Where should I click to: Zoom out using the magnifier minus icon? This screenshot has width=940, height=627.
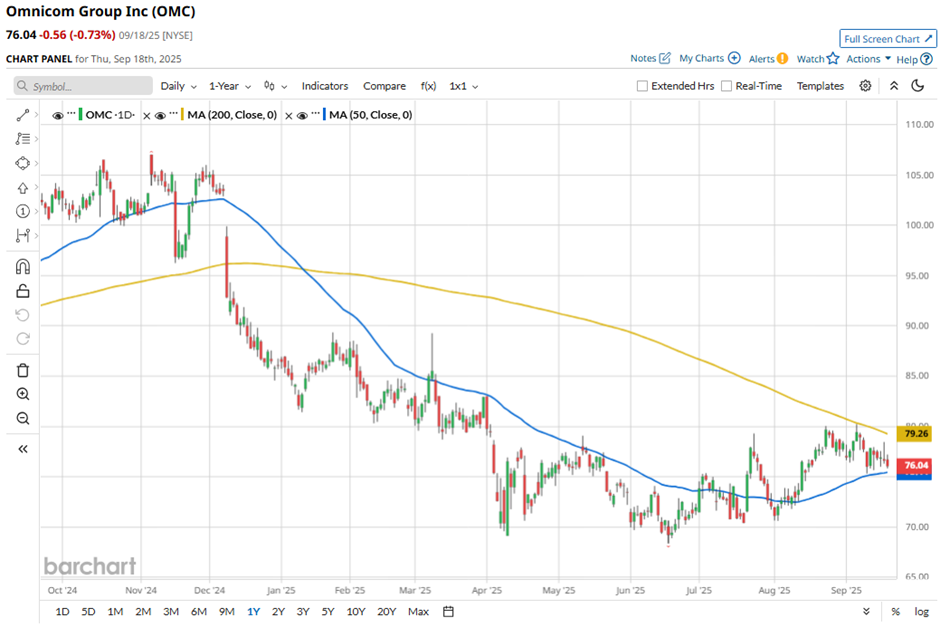point(22,419)
